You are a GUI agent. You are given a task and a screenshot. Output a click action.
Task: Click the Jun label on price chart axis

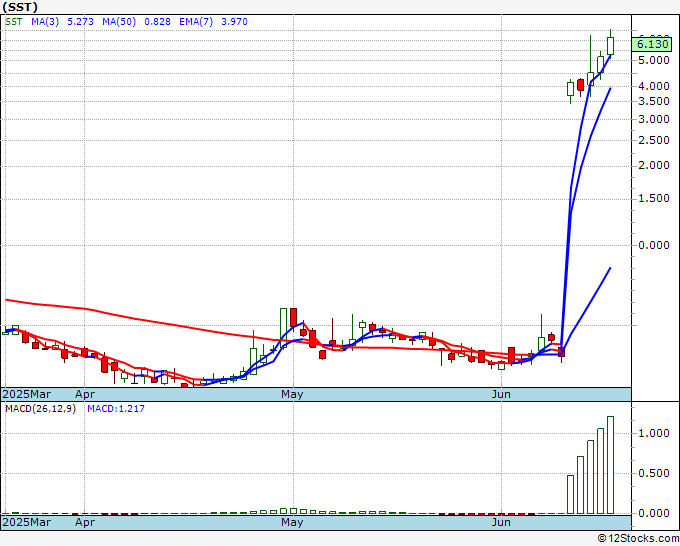coord(501,394)
